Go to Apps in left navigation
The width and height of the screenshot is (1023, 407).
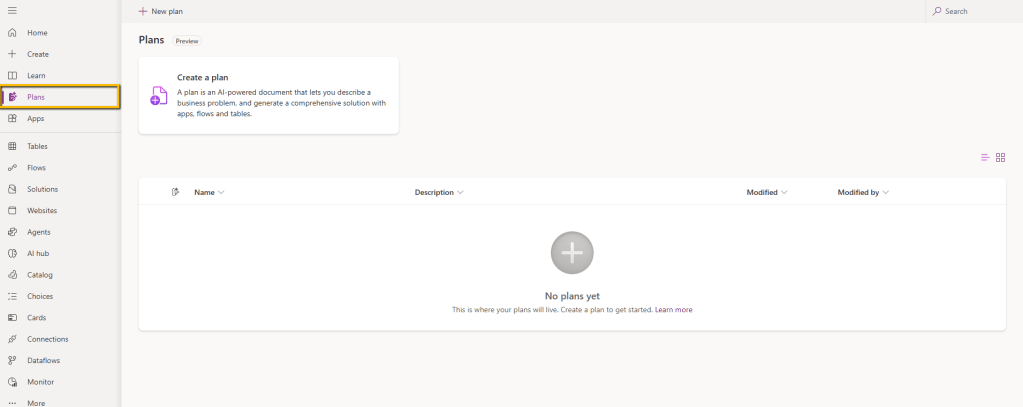tap(36, 118)
